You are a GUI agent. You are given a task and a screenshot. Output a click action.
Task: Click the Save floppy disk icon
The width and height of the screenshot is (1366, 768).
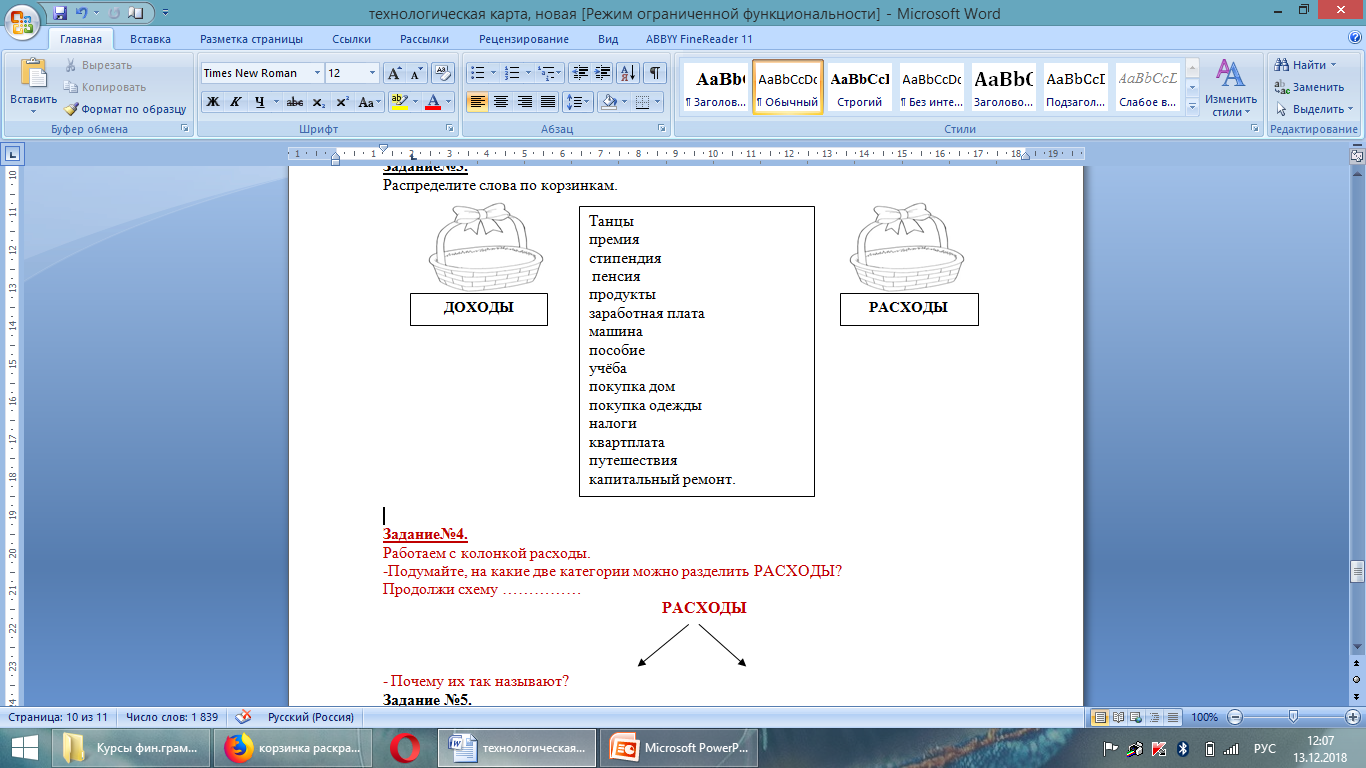pyautogui.click(x=60, y=13)
